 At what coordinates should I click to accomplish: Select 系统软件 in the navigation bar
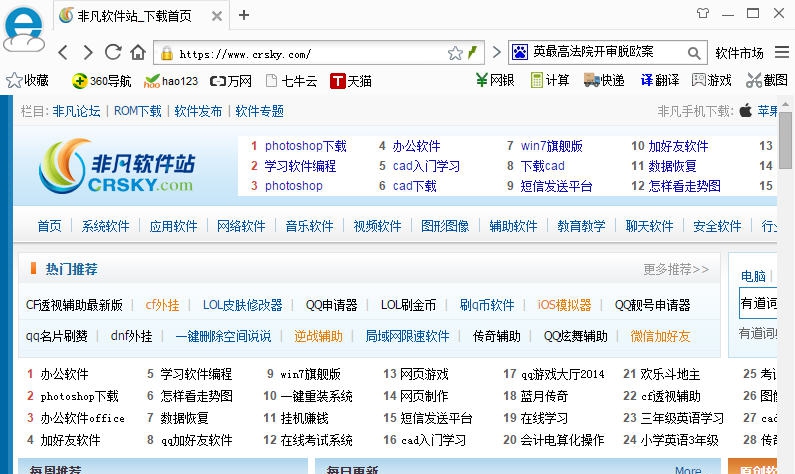click(105, 226)
